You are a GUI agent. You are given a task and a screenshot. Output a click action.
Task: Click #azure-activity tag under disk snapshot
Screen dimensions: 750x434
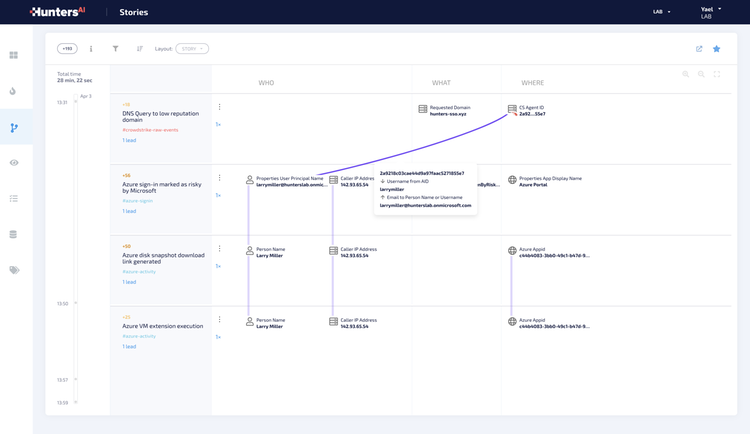[139, 272]
